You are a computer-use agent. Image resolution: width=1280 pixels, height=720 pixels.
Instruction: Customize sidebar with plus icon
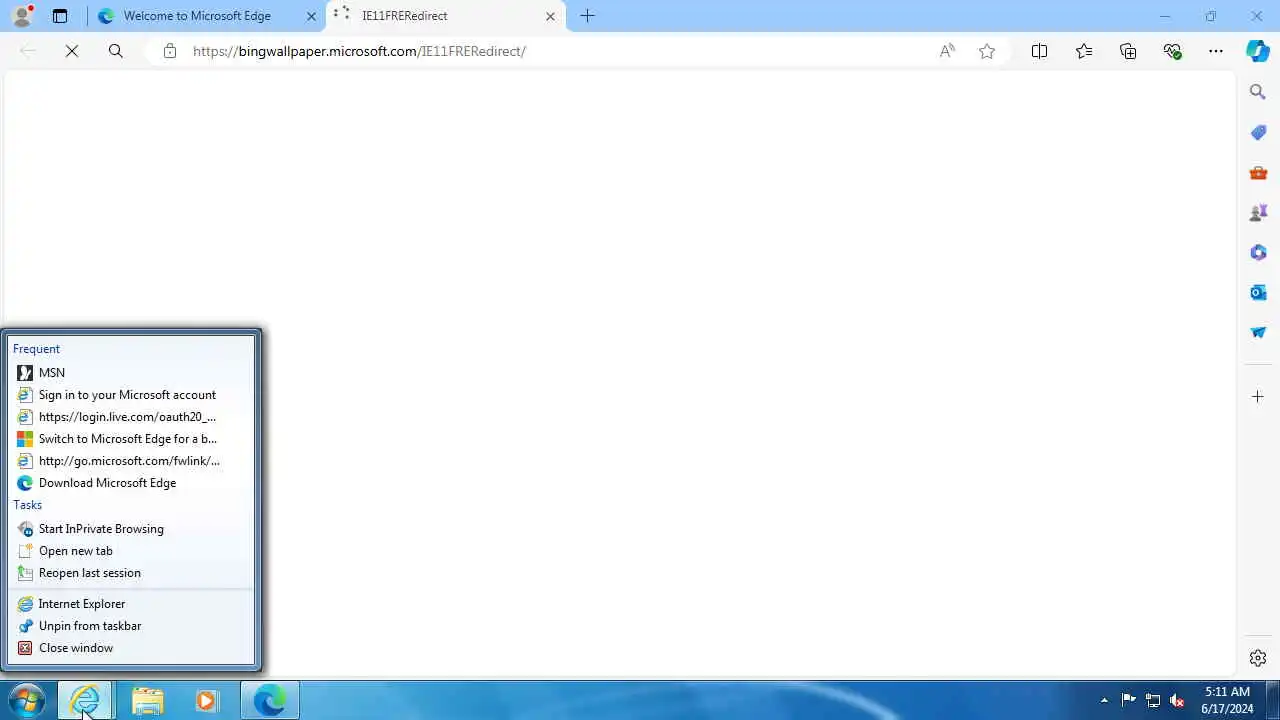click(1258, 397)
